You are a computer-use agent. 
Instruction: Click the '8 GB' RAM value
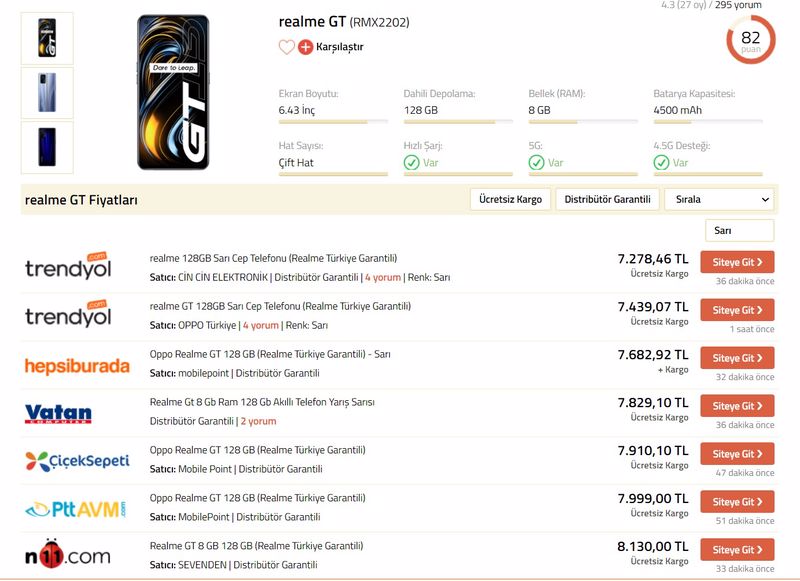point(539,110)
